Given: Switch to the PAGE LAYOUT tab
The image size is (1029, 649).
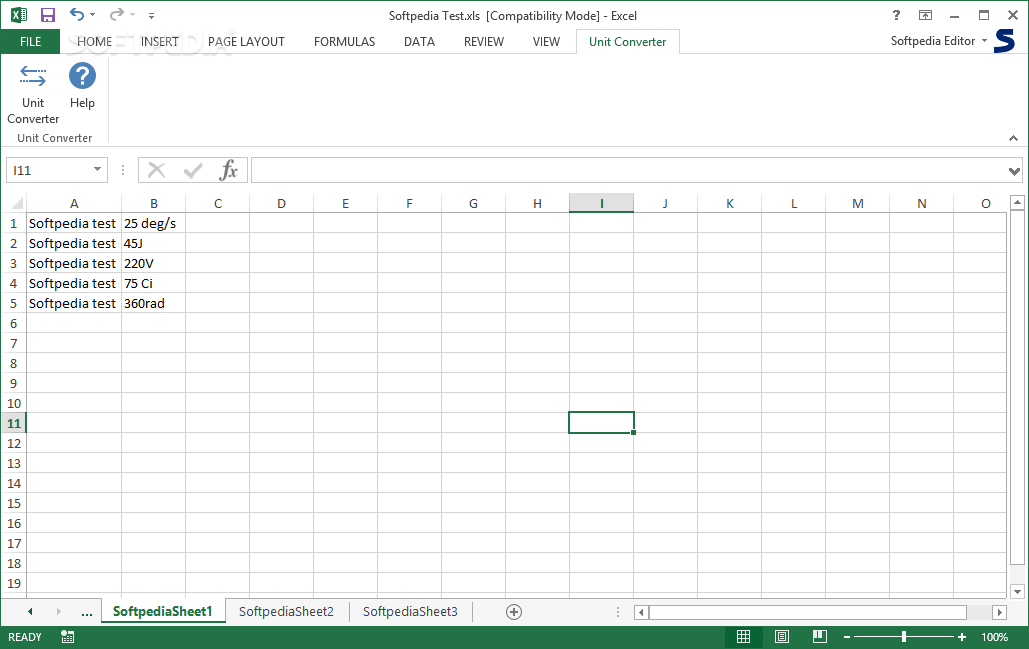Looking at the screenshot, I should click(246, 41).
